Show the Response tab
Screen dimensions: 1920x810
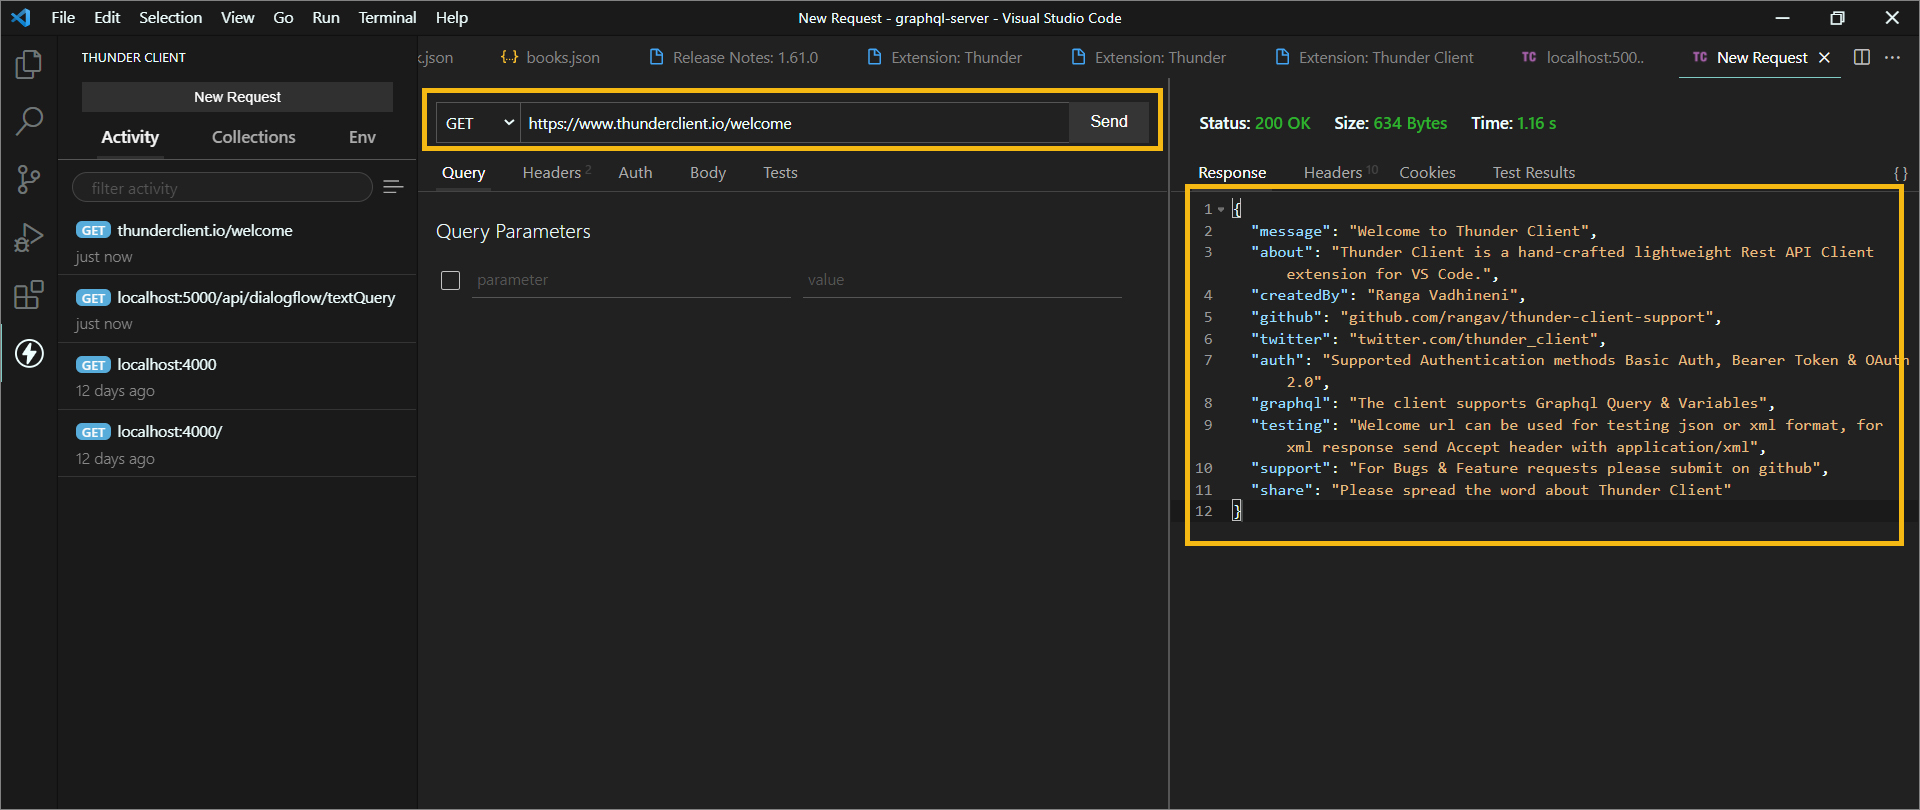(1232, 172)
